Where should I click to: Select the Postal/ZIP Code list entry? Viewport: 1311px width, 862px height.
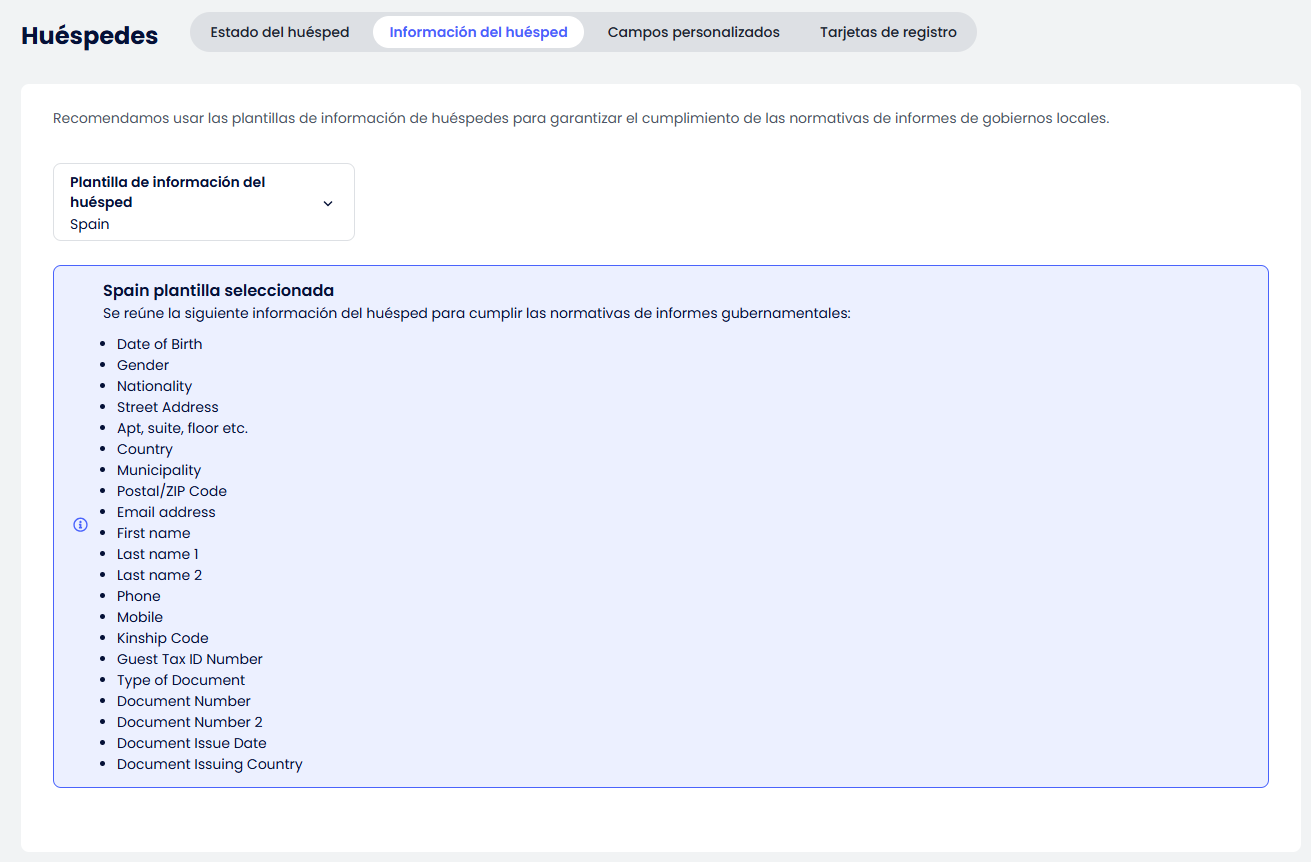pyautogui.click(x=172, y=491)
